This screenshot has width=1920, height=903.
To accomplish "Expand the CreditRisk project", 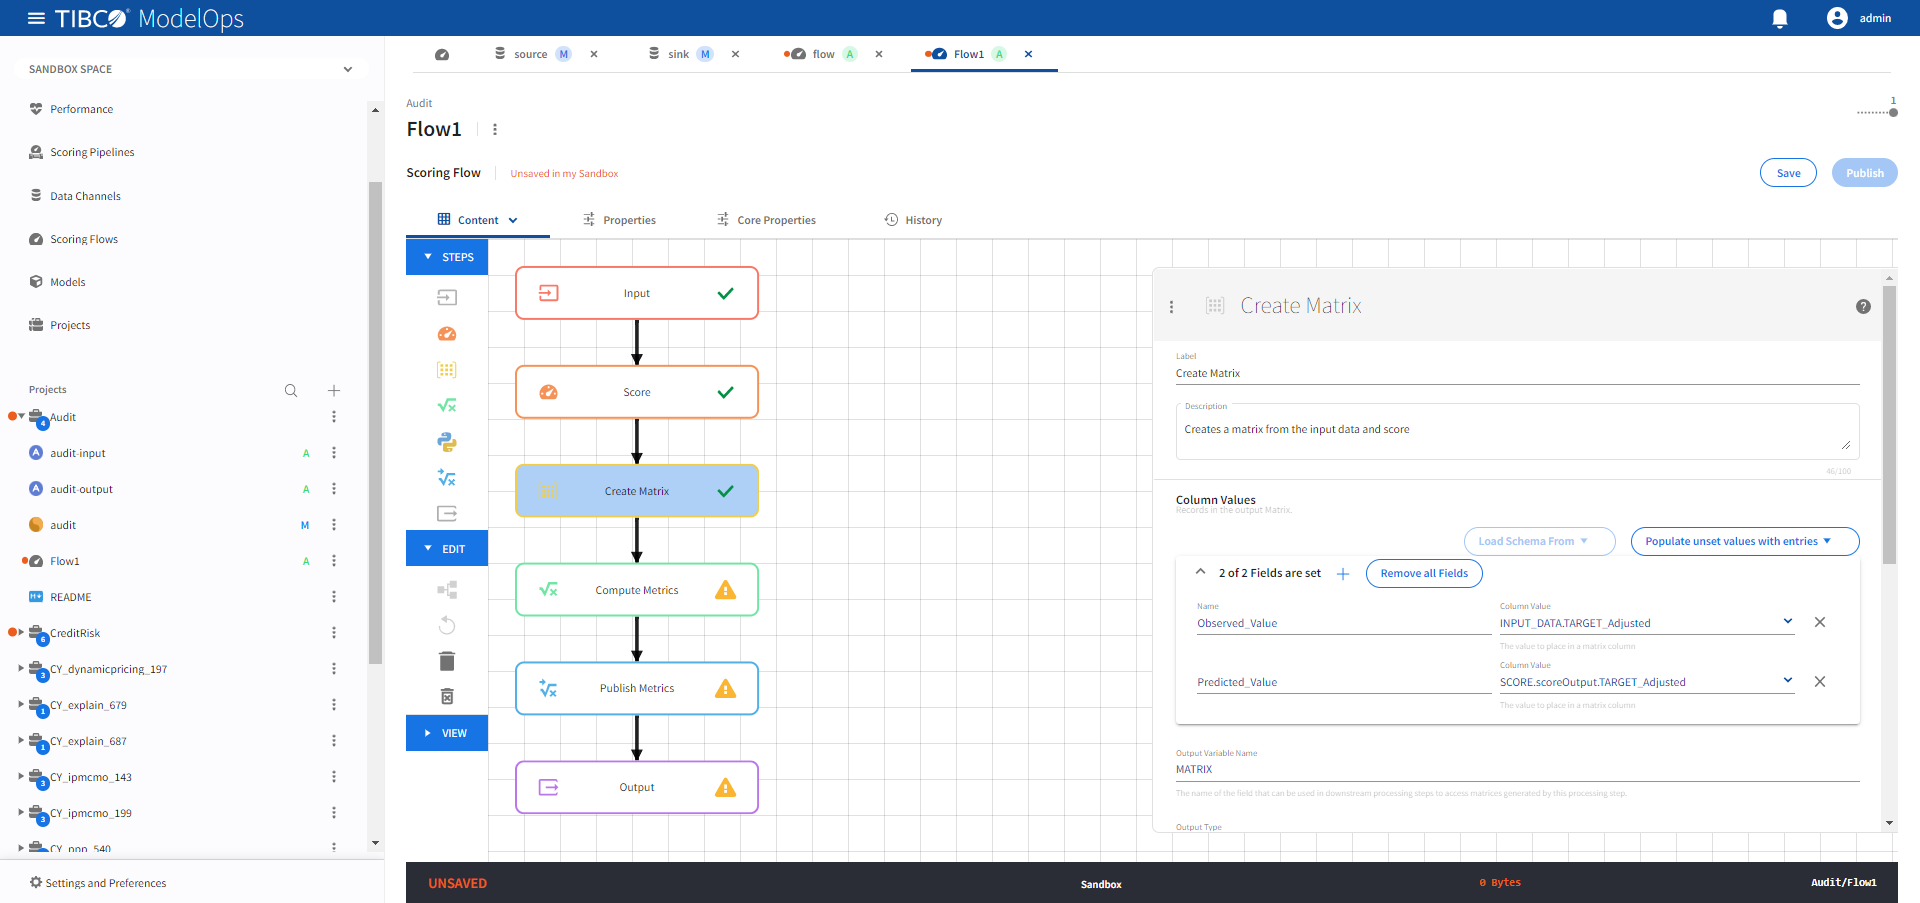I will [21, 632].
